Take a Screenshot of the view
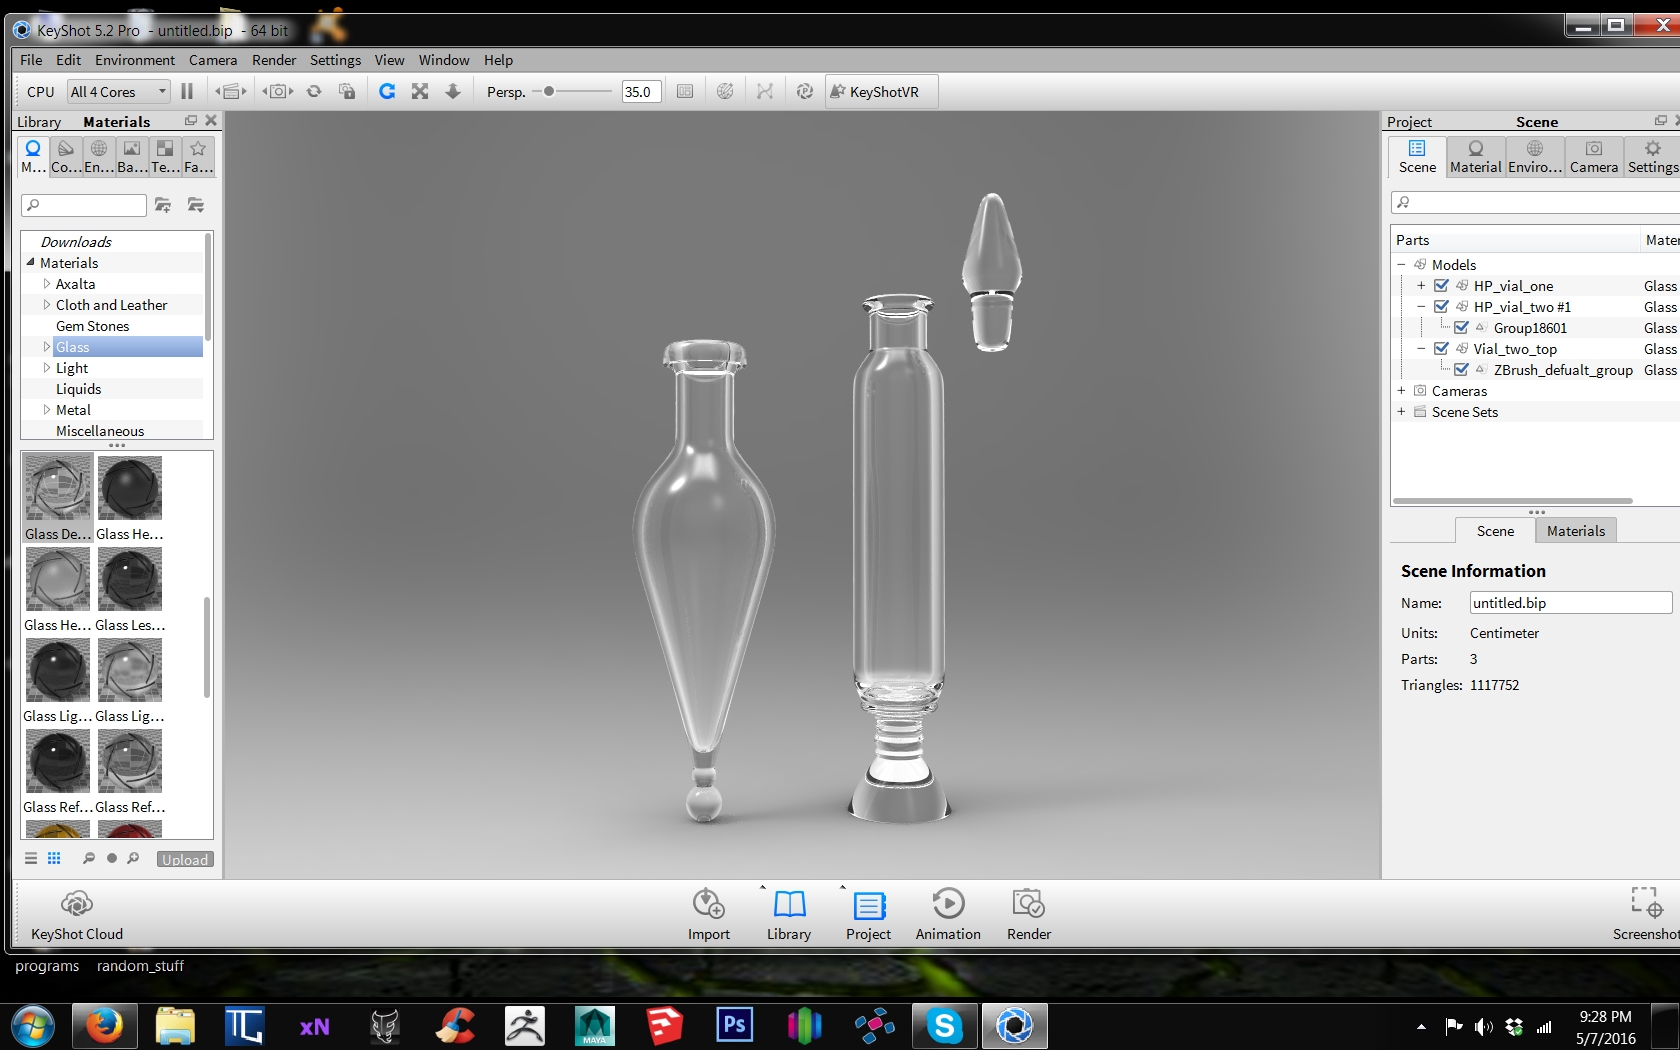 pos(1645,914)
